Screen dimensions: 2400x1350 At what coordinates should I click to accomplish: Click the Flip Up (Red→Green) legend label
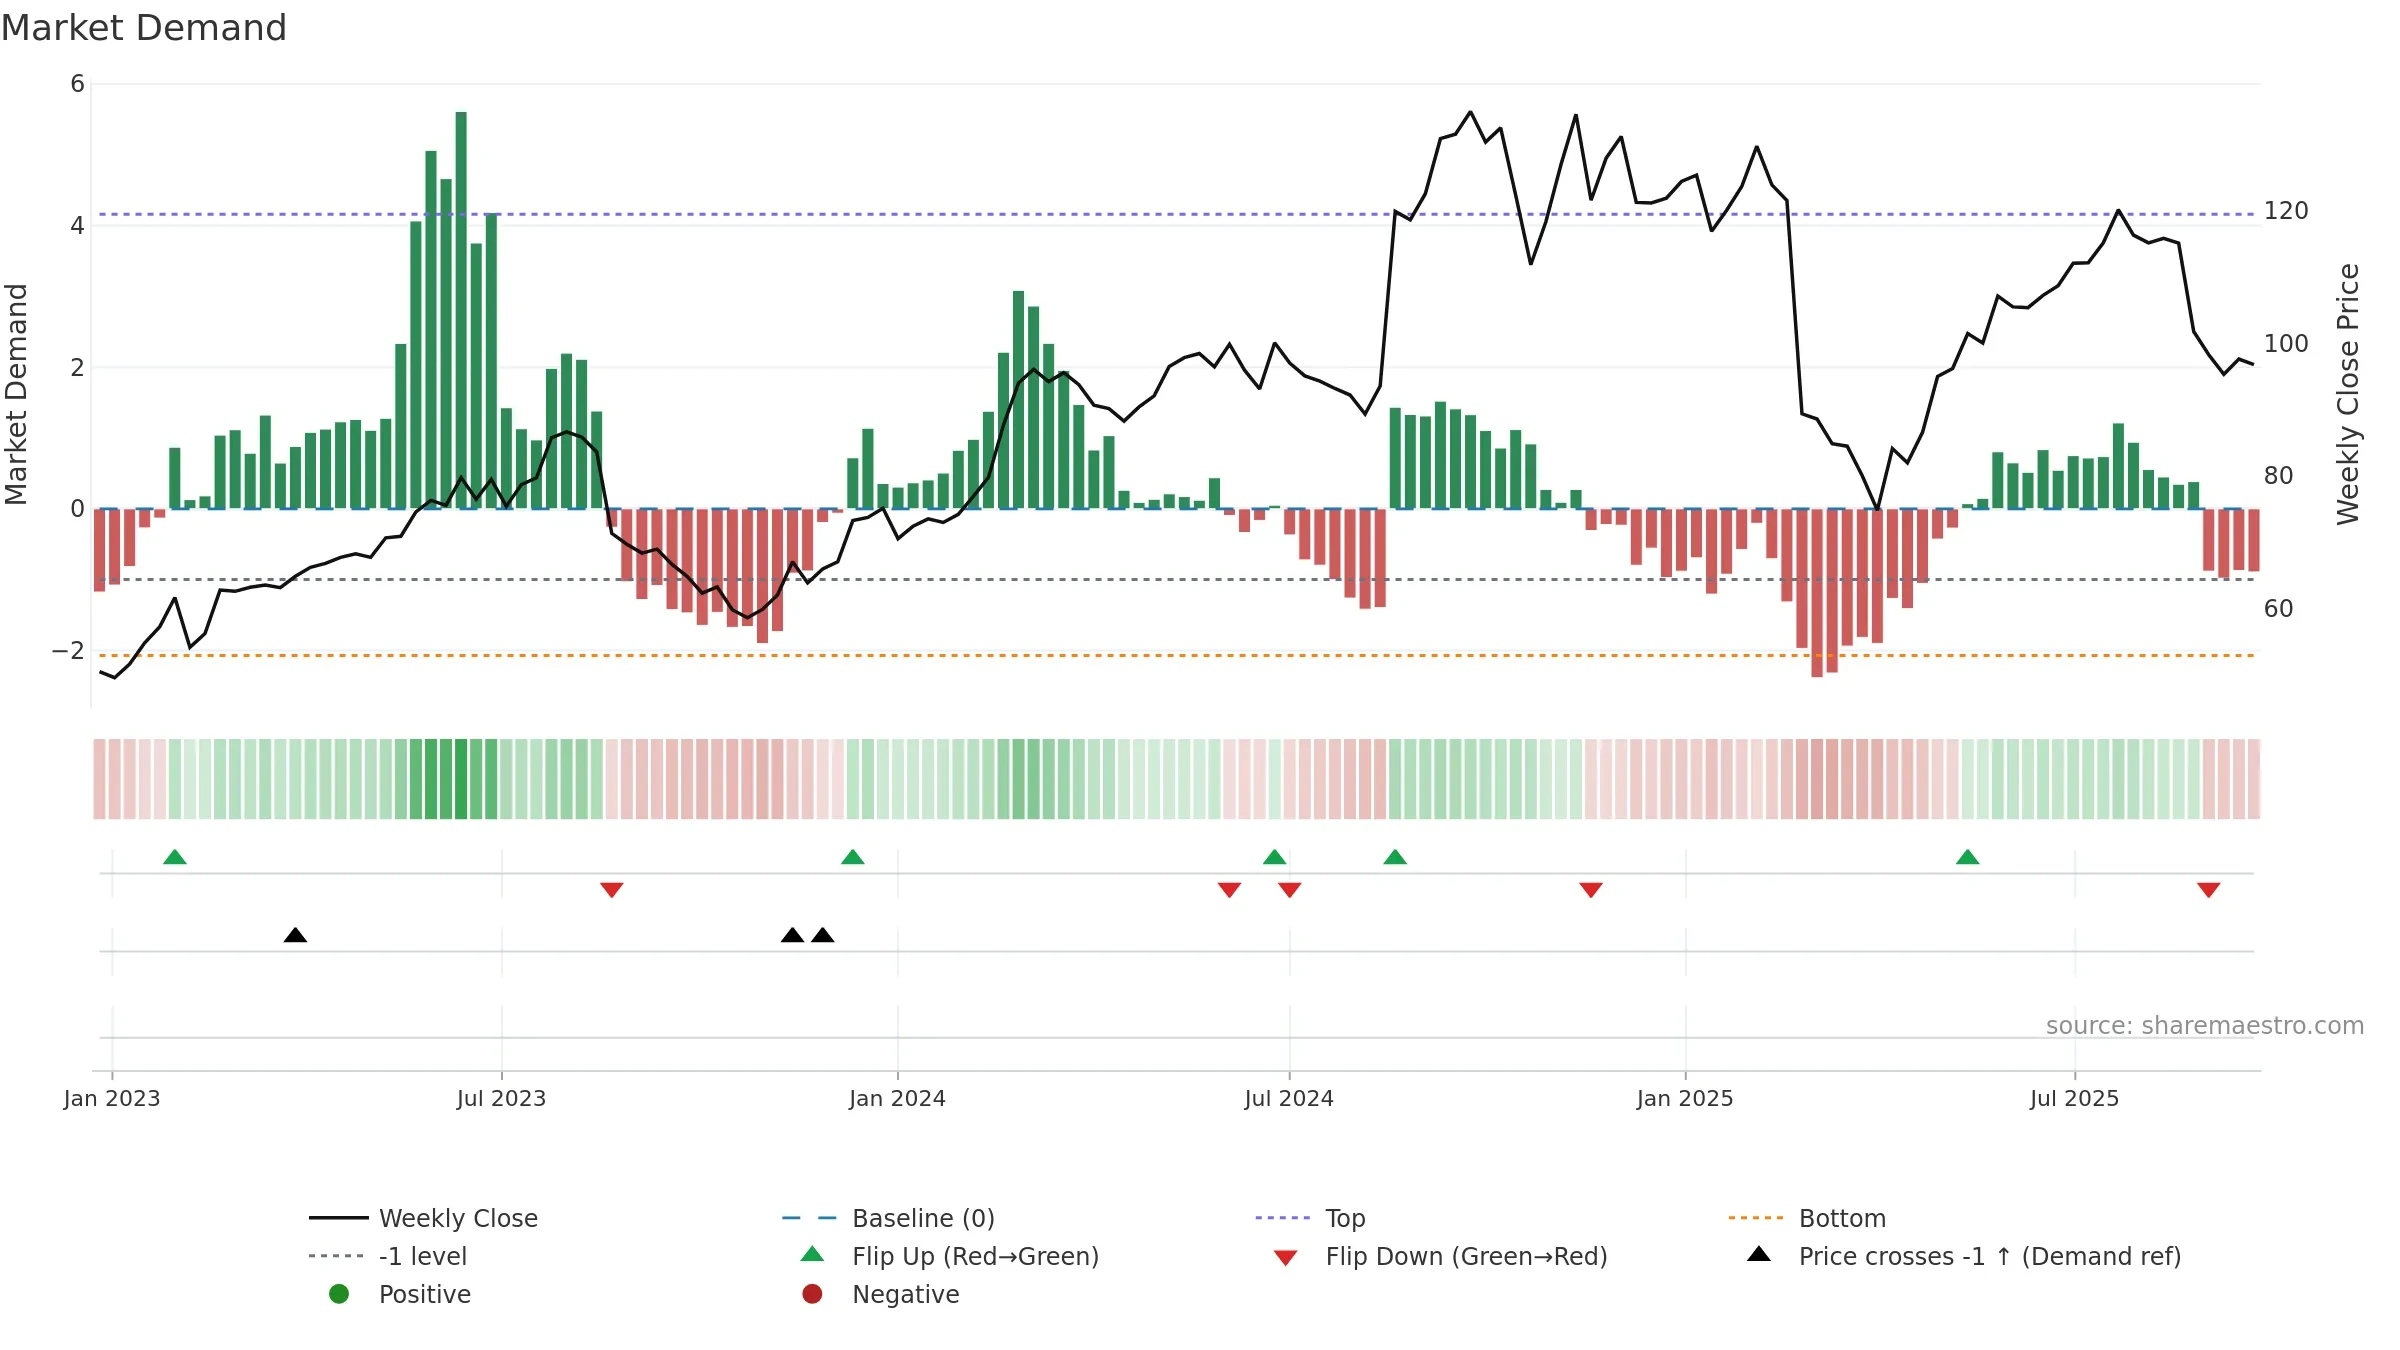975,1256
